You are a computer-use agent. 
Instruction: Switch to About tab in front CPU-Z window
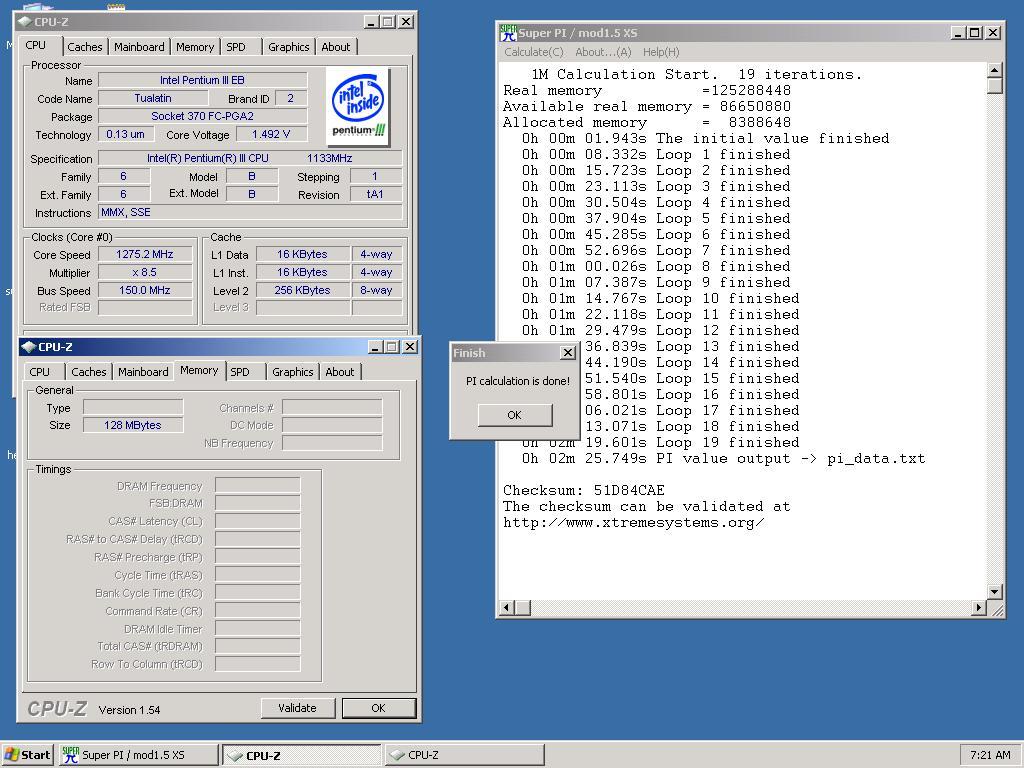click(340, 372)
